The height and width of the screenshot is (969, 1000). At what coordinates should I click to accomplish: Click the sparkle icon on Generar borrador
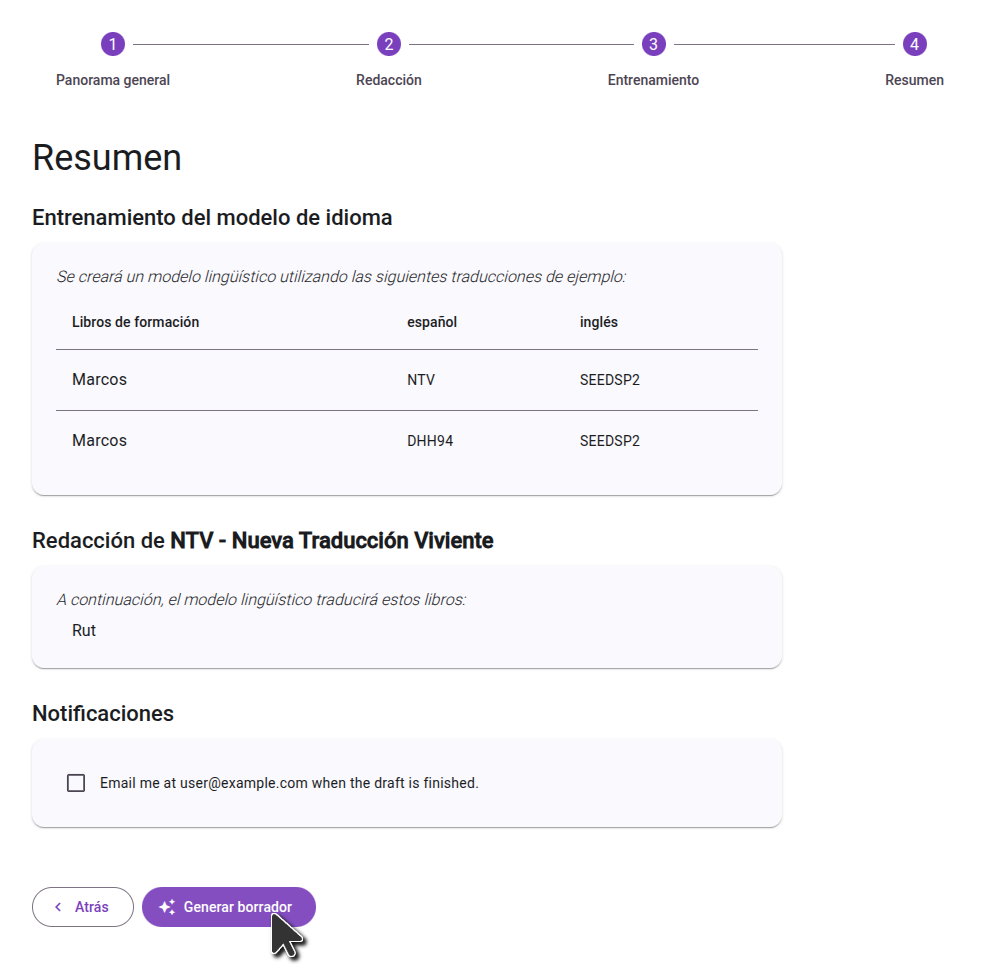(167, 907)
